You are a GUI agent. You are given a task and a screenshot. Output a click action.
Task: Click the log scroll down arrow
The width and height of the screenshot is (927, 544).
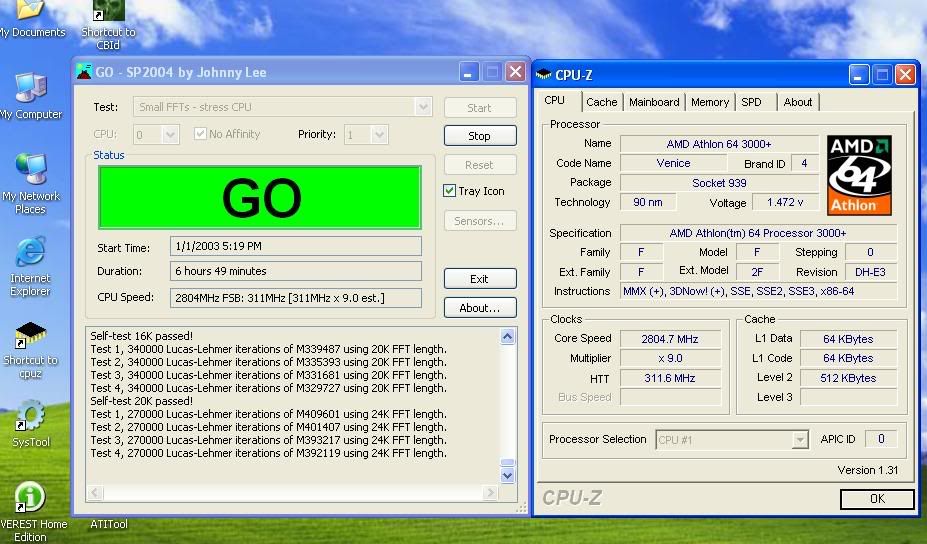click(x=507, y=475)
